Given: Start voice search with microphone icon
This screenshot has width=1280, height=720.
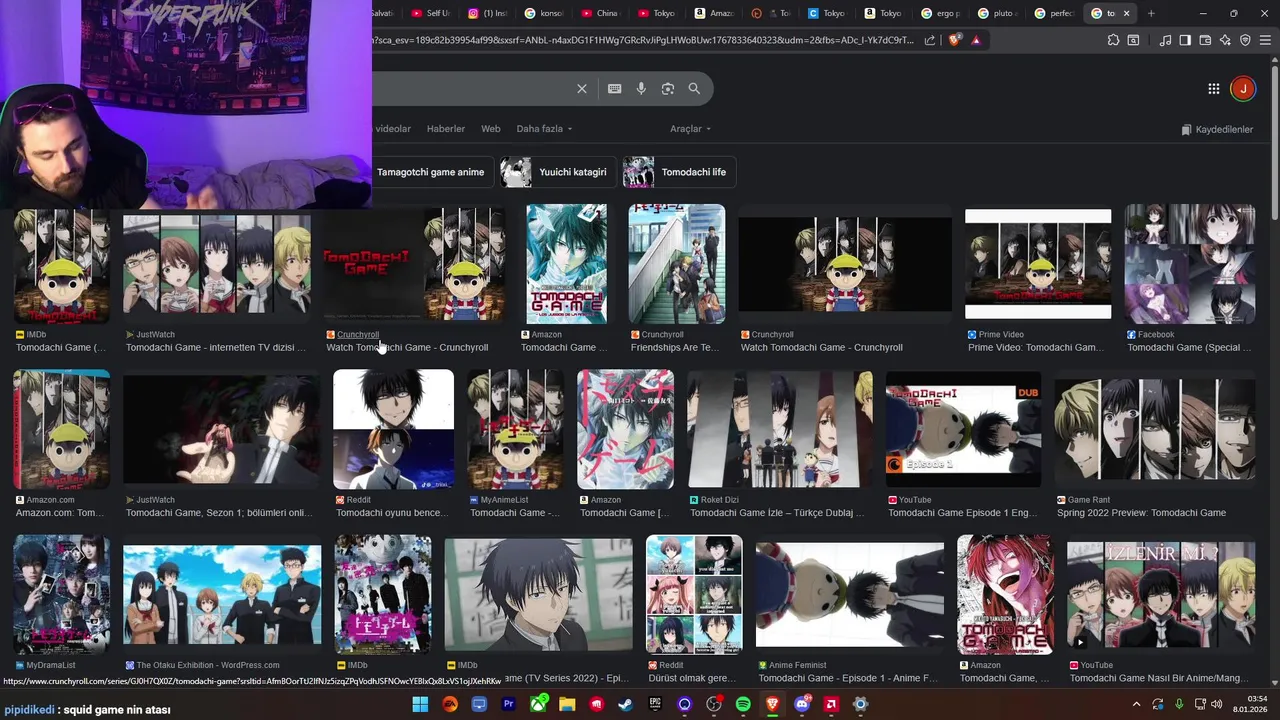Looking at the screenshot, I should click(x=641, y=89).
